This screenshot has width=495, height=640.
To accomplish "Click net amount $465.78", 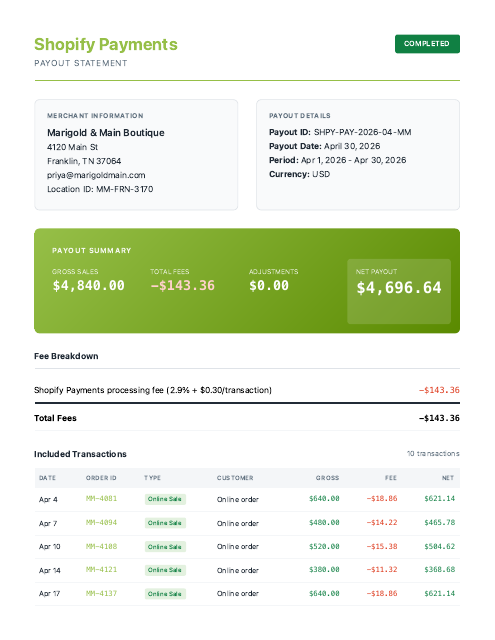I will pyautogui.click(x=440, y=522).
